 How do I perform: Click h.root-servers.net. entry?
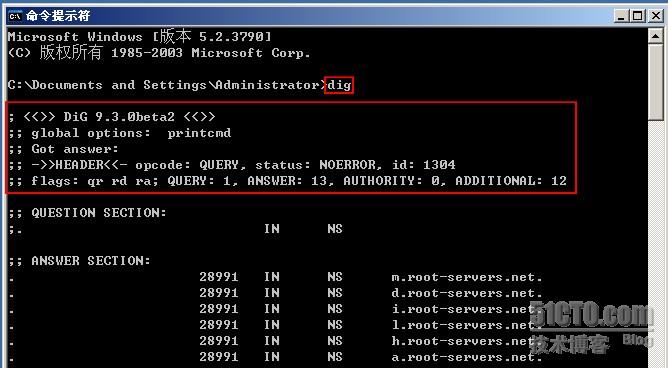coord(467,341)
